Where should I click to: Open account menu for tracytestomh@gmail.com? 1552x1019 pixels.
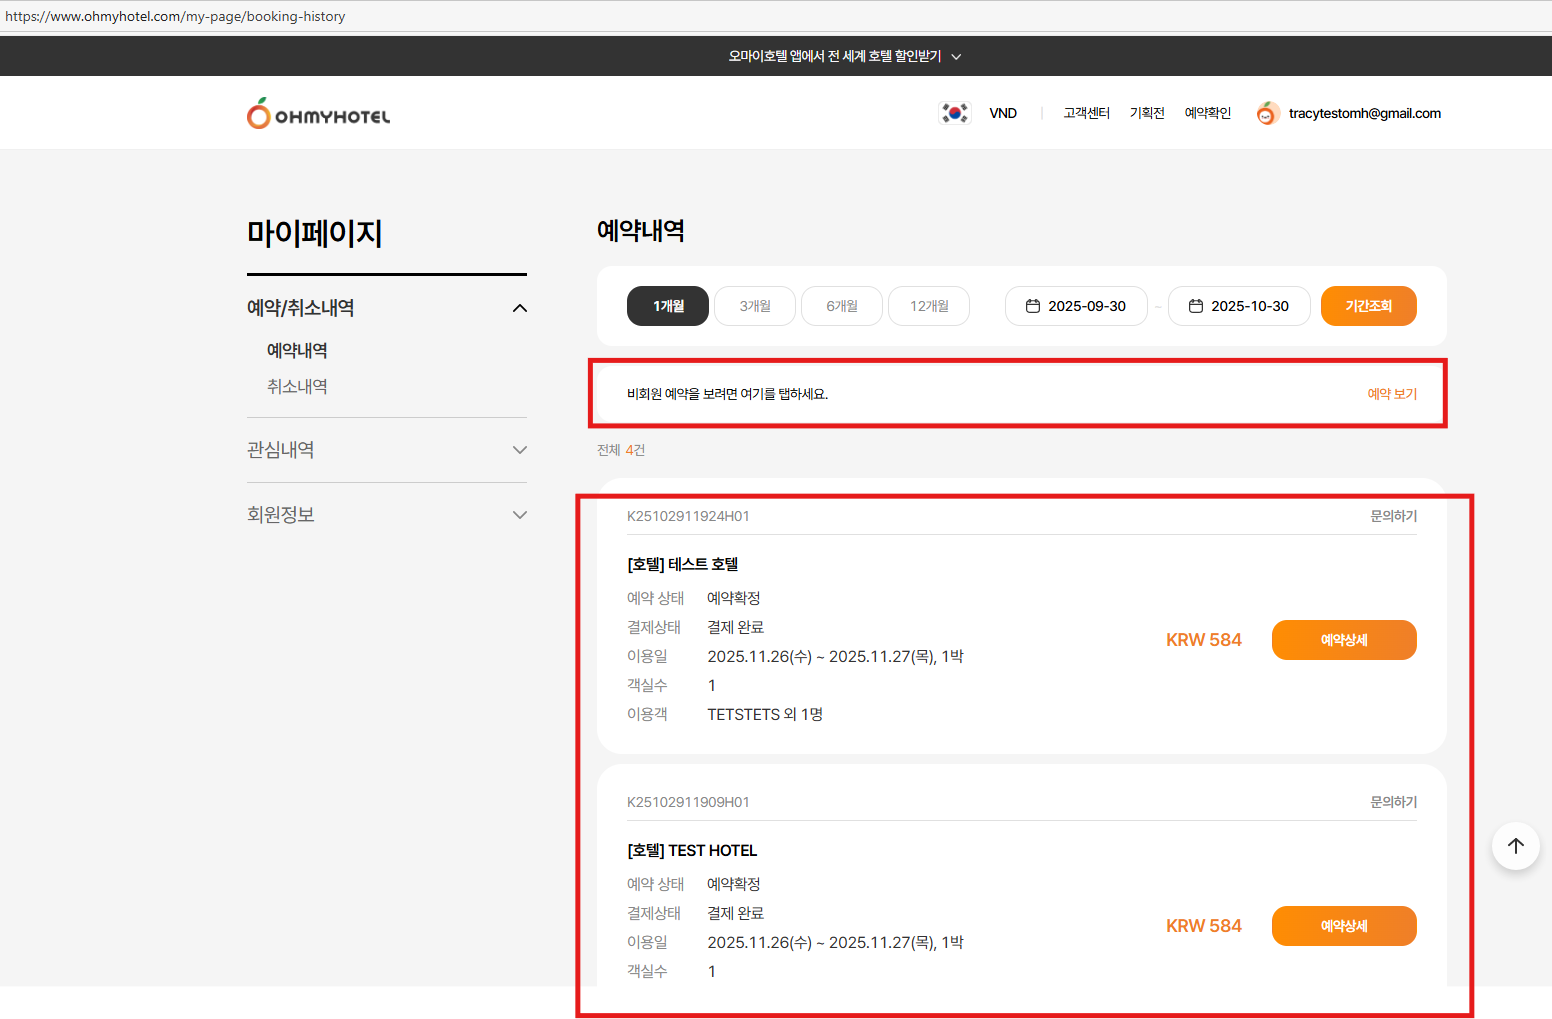point(1365,113)
